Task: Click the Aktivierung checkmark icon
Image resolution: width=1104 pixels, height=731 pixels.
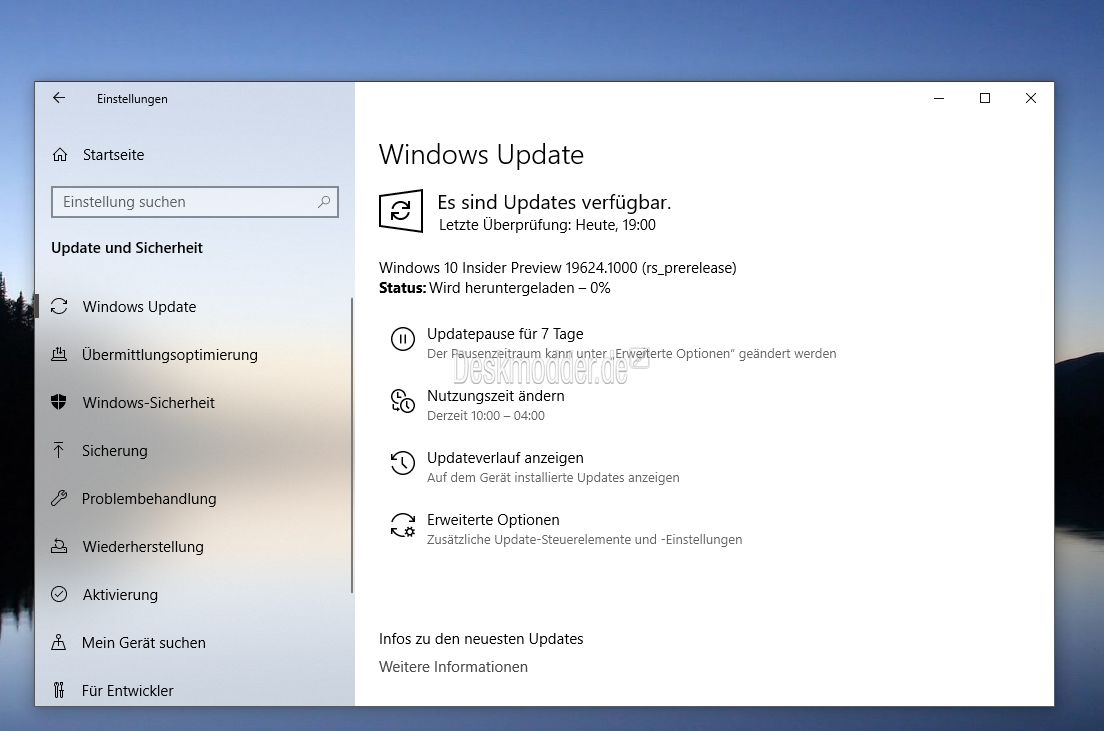Action: pyautogui.click(x=59, y=594)
